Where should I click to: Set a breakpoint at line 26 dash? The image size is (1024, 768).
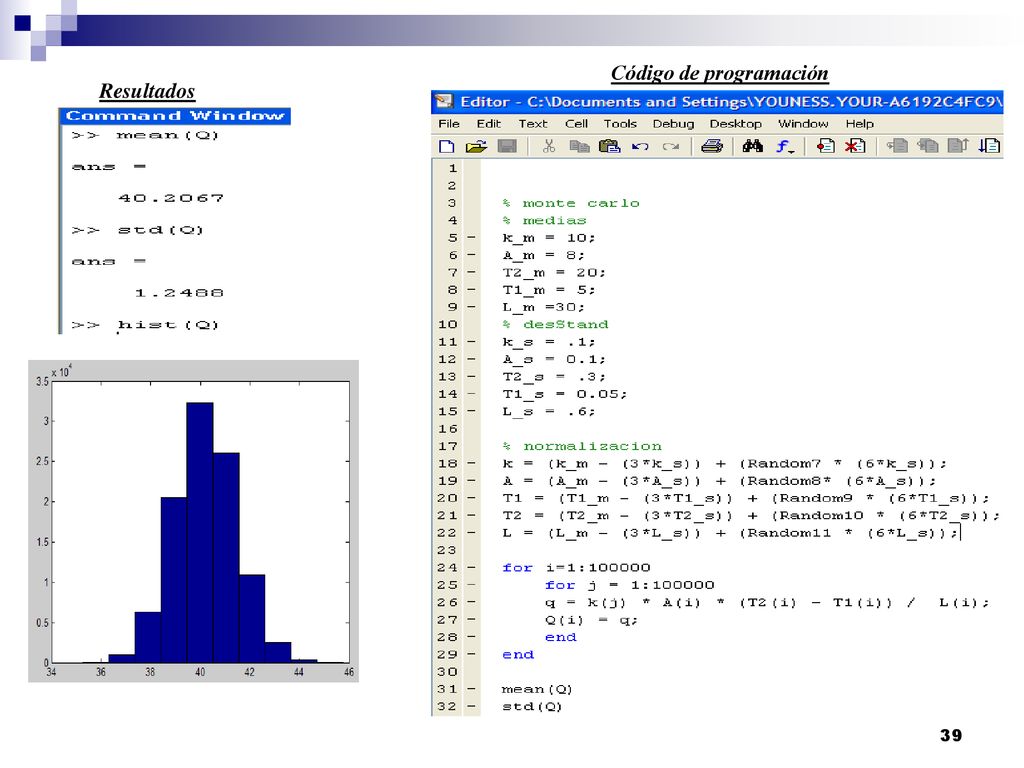click(472, 602)
